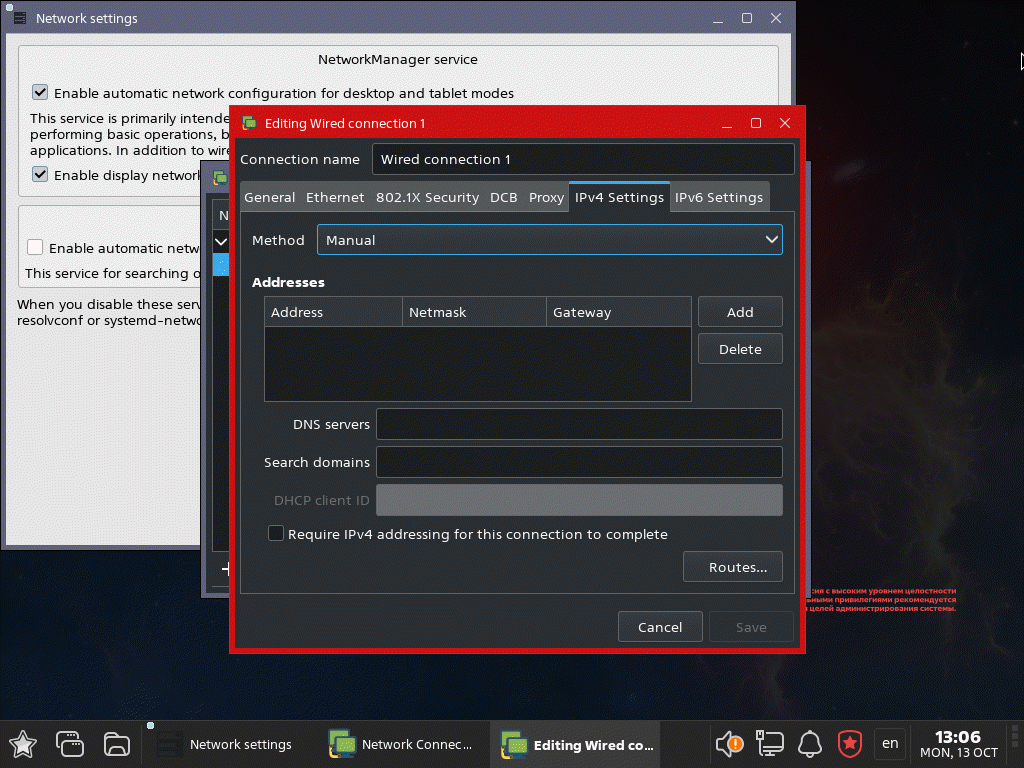This screenshot has width=1024, height=768.
Task: Collapse the connection list chevron expander
Action: [222, 241]
